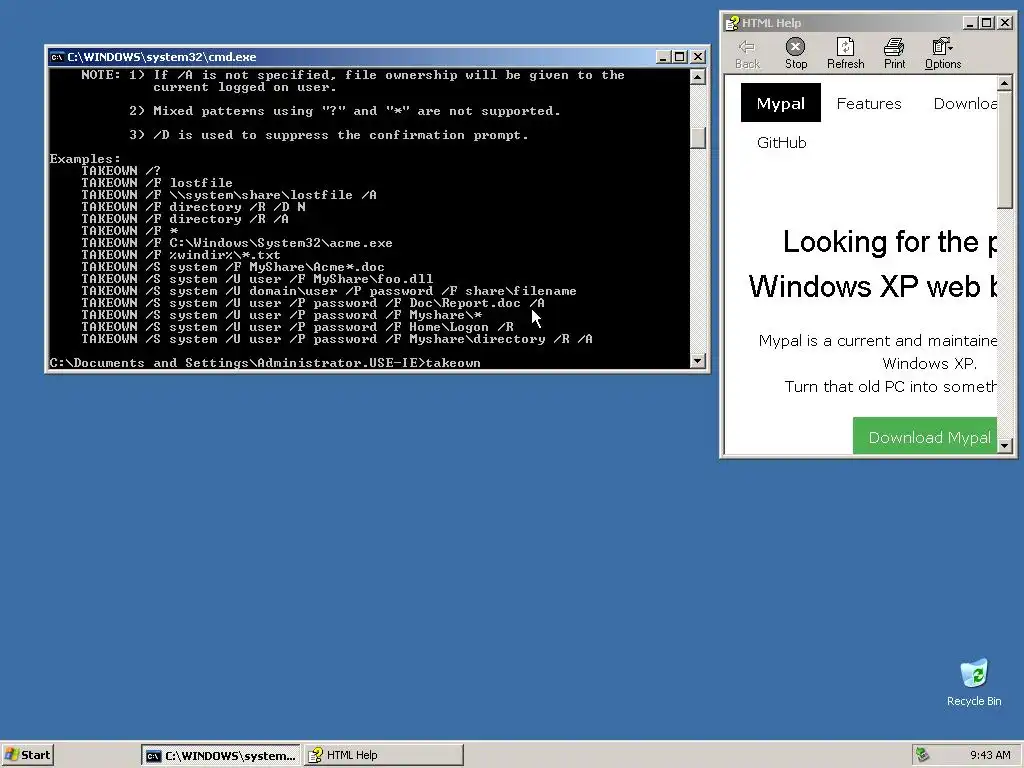Click the 'TAKEOWN /F lostfile' line
Screen dimensions: 1024x768
tap(157, 183)
